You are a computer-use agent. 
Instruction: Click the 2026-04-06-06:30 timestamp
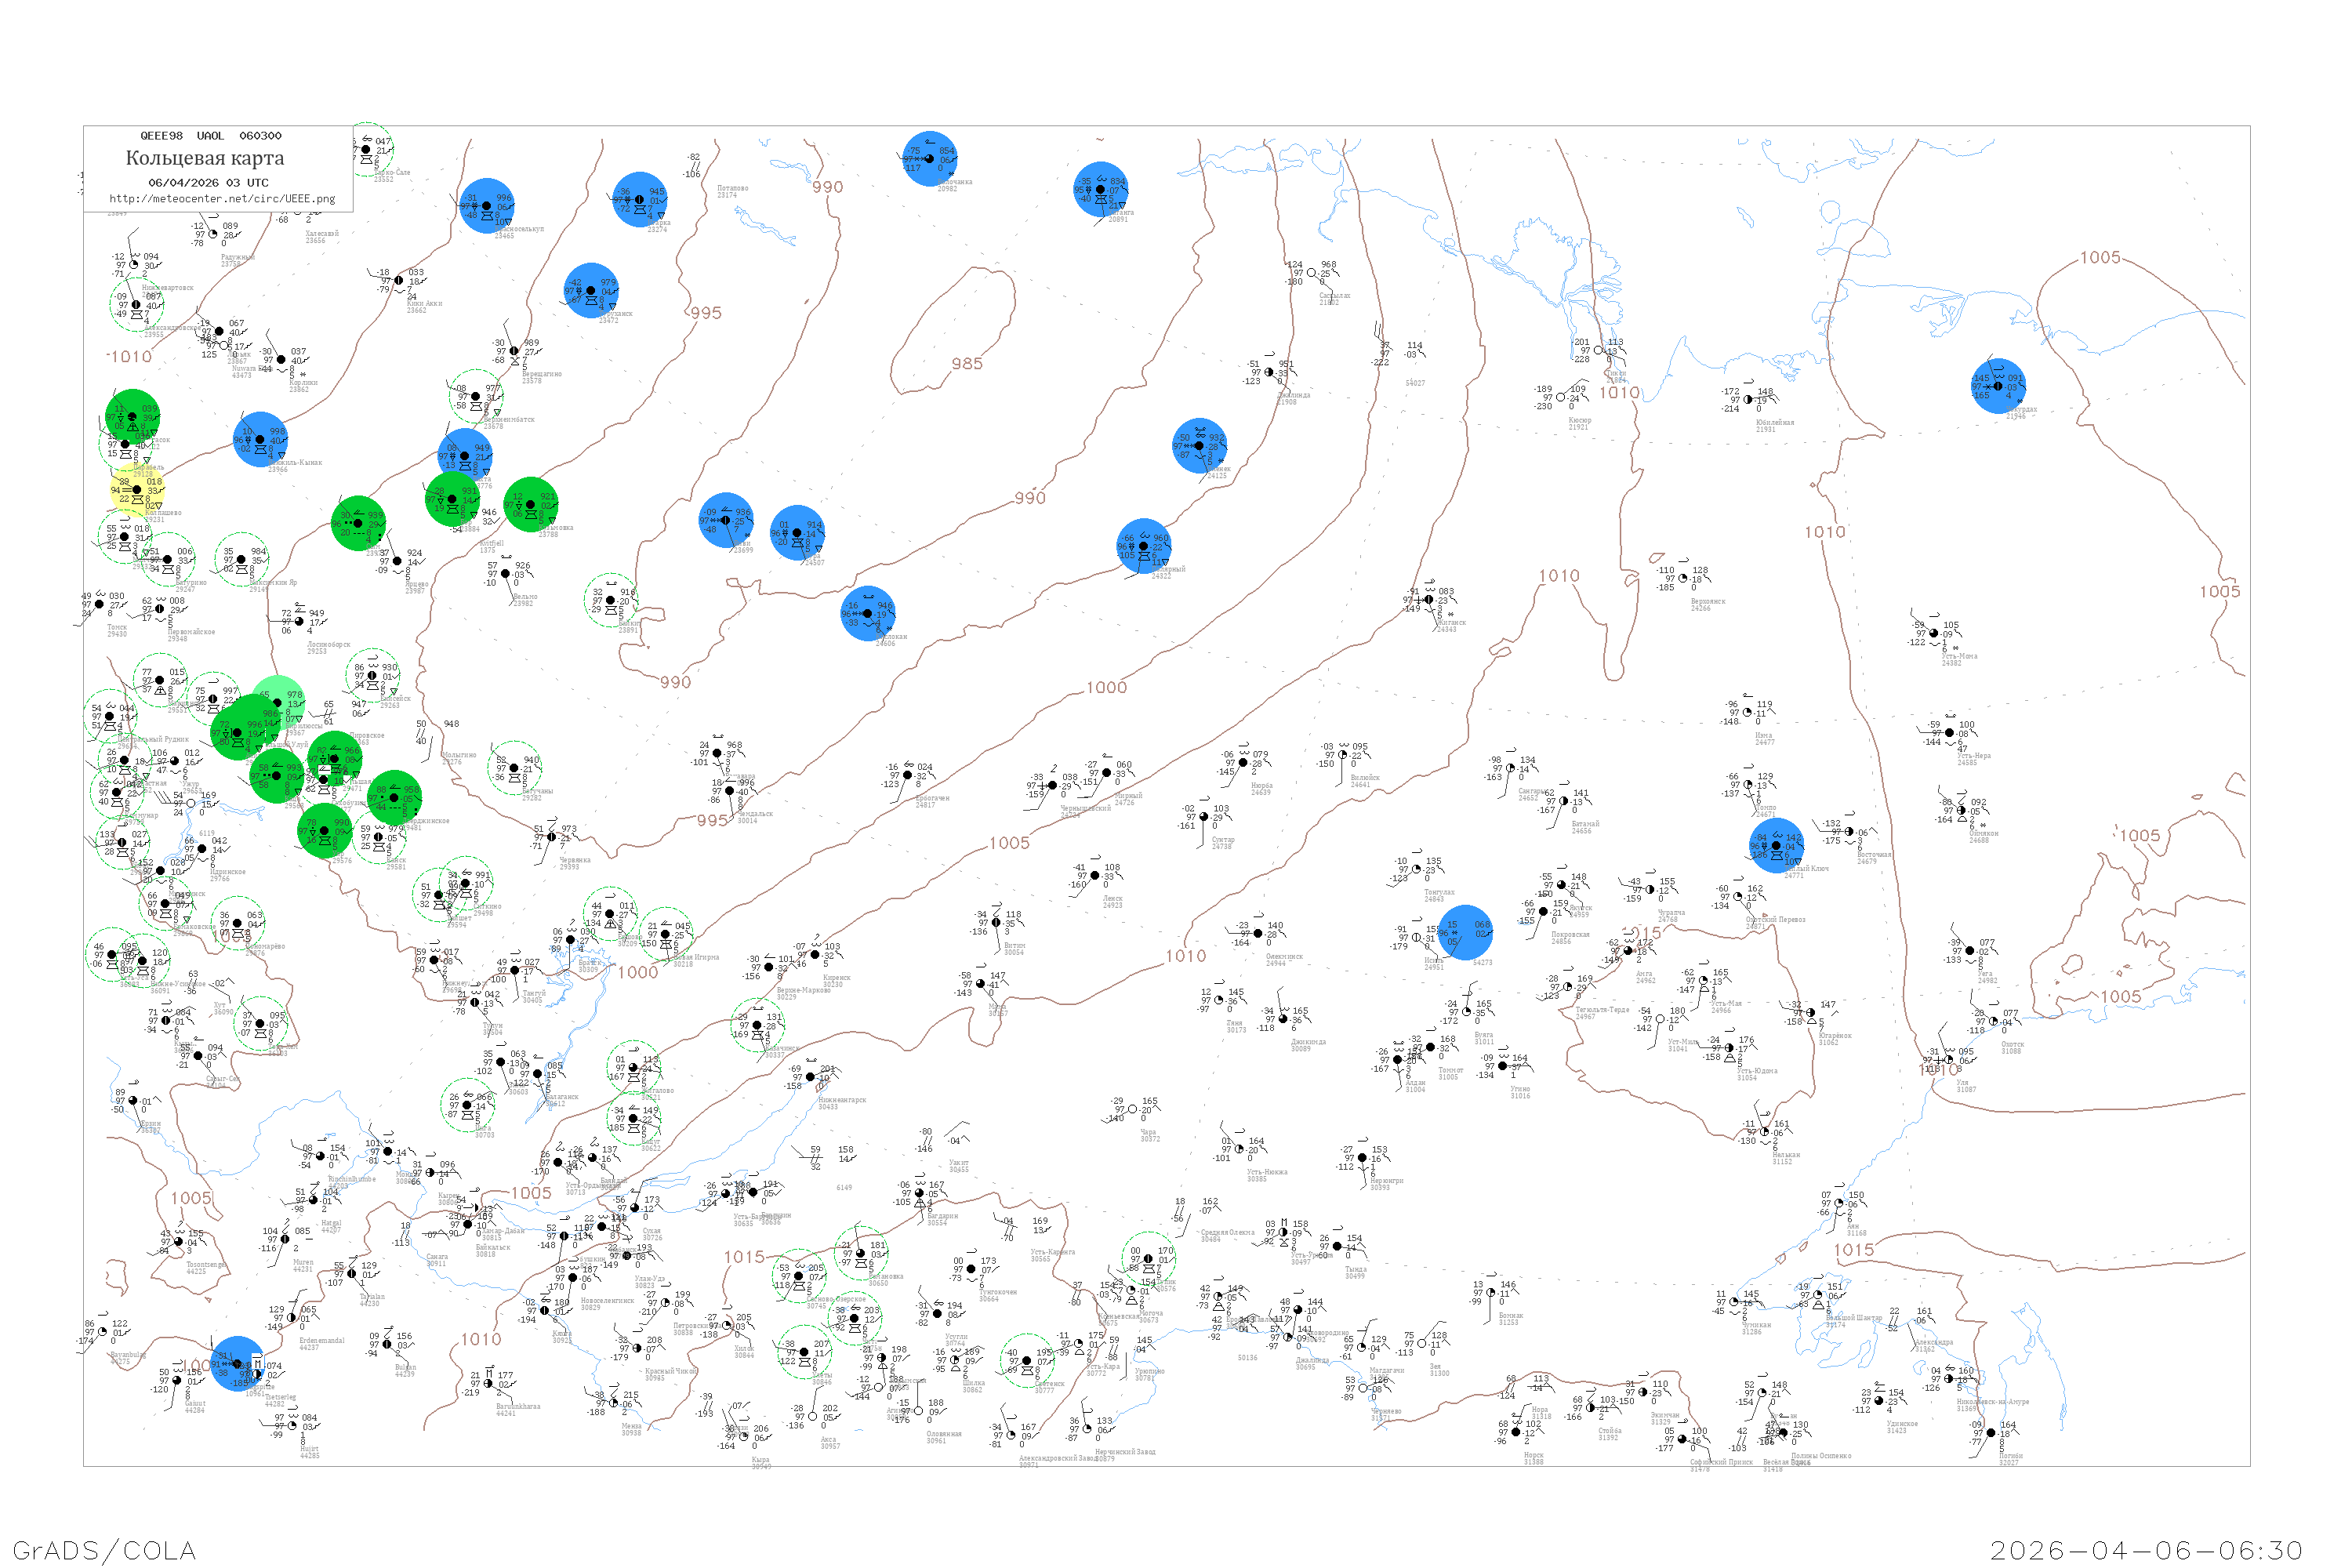2146,1550
